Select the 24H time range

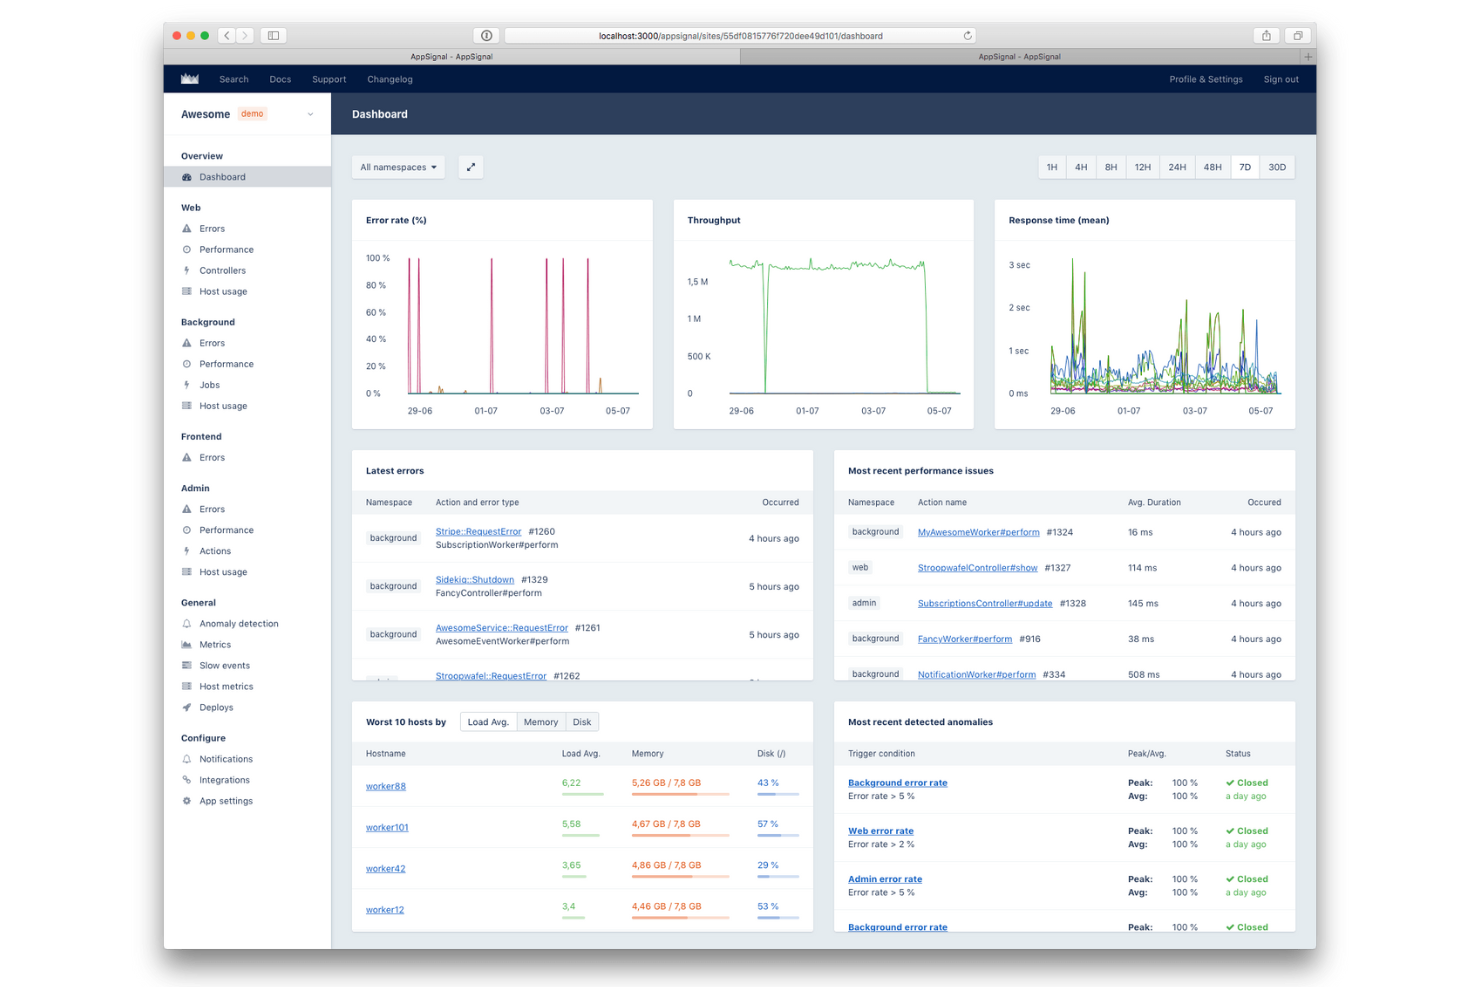[x=1176, y=167]
